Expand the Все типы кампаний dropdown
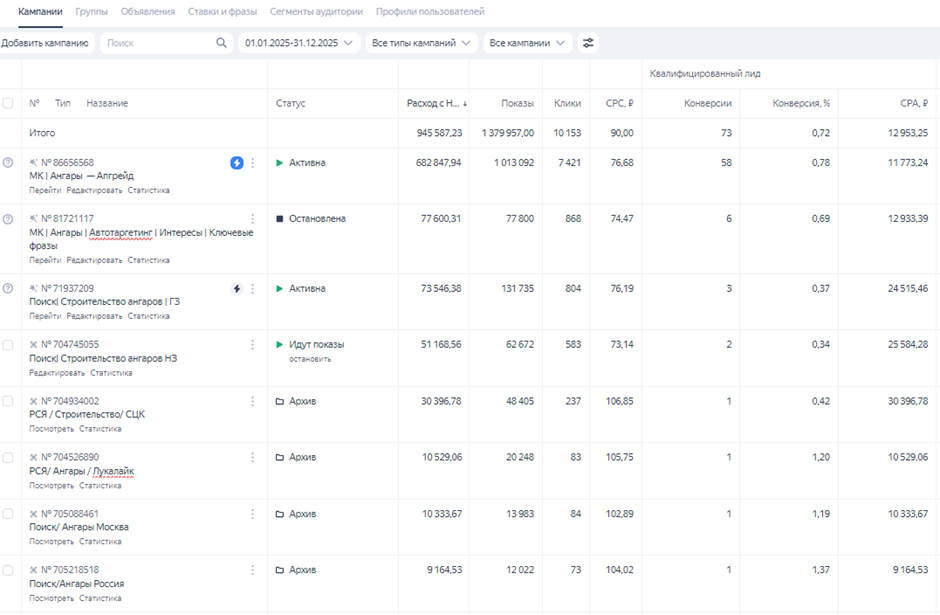This screenshot has width=940, height=615. click(420, 43)
